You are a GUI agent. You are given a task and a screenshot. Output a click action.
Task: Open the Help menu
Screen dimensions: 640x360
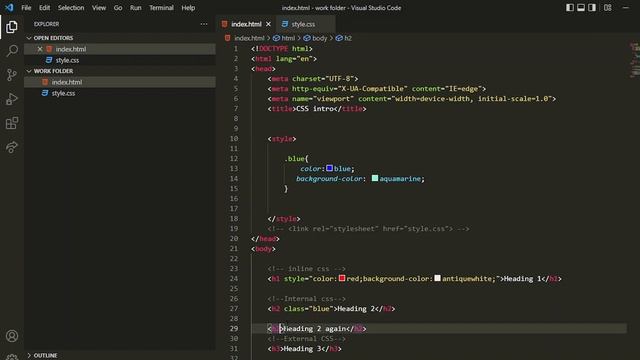point(188,8)
